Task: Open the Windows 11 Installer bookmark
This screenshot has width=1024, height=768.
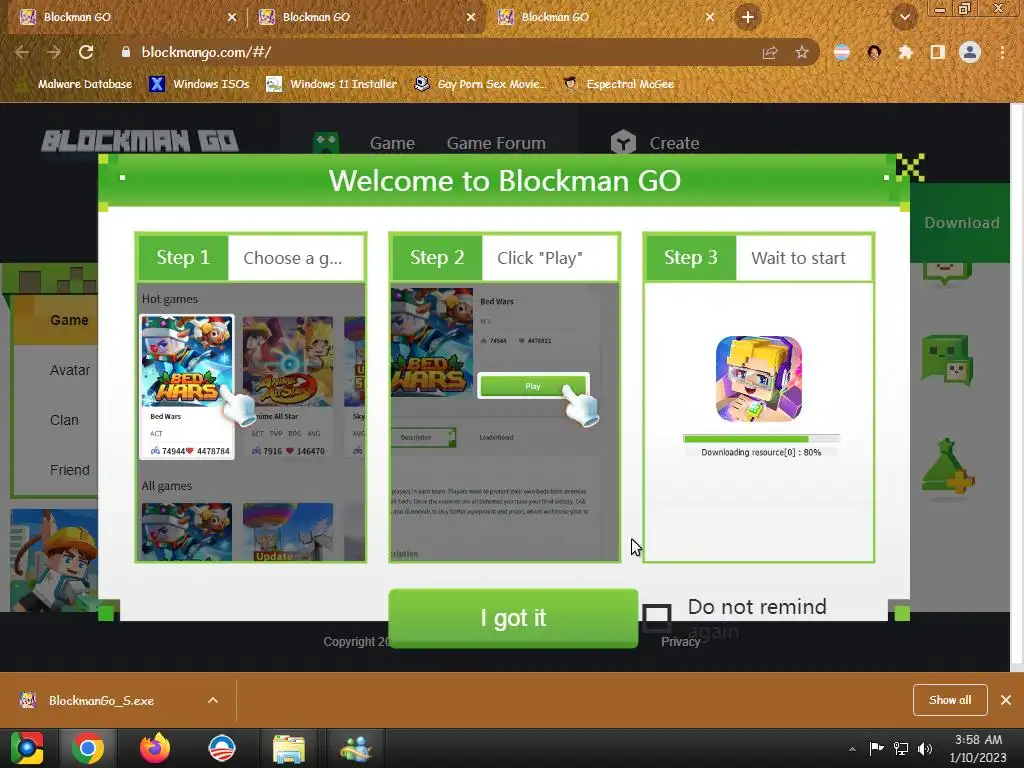Action: [332, 84]
